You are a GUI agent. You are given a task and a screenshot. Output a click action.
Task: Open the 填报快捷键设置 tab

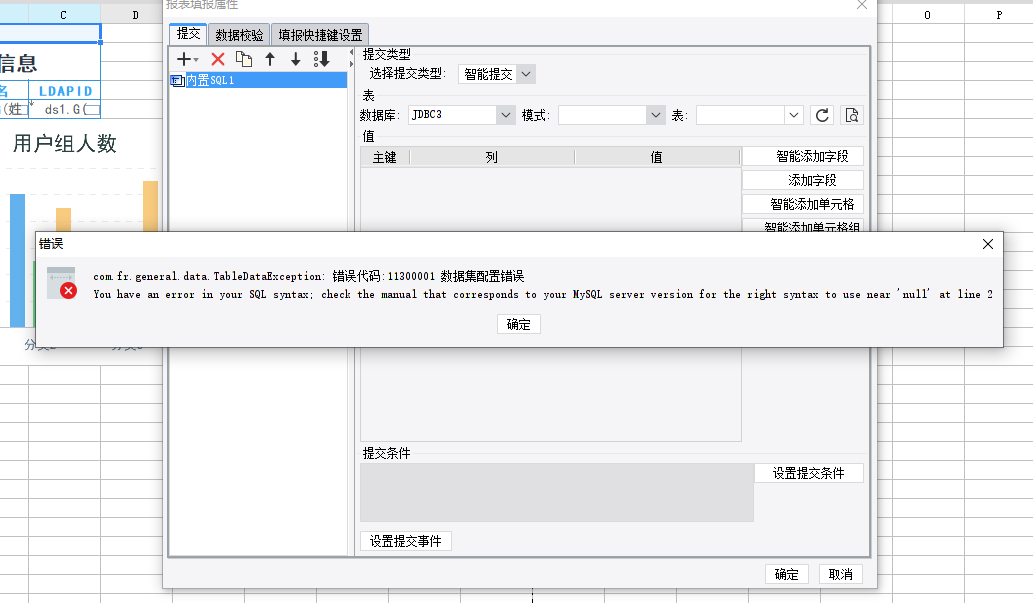(x=320, y=35)
